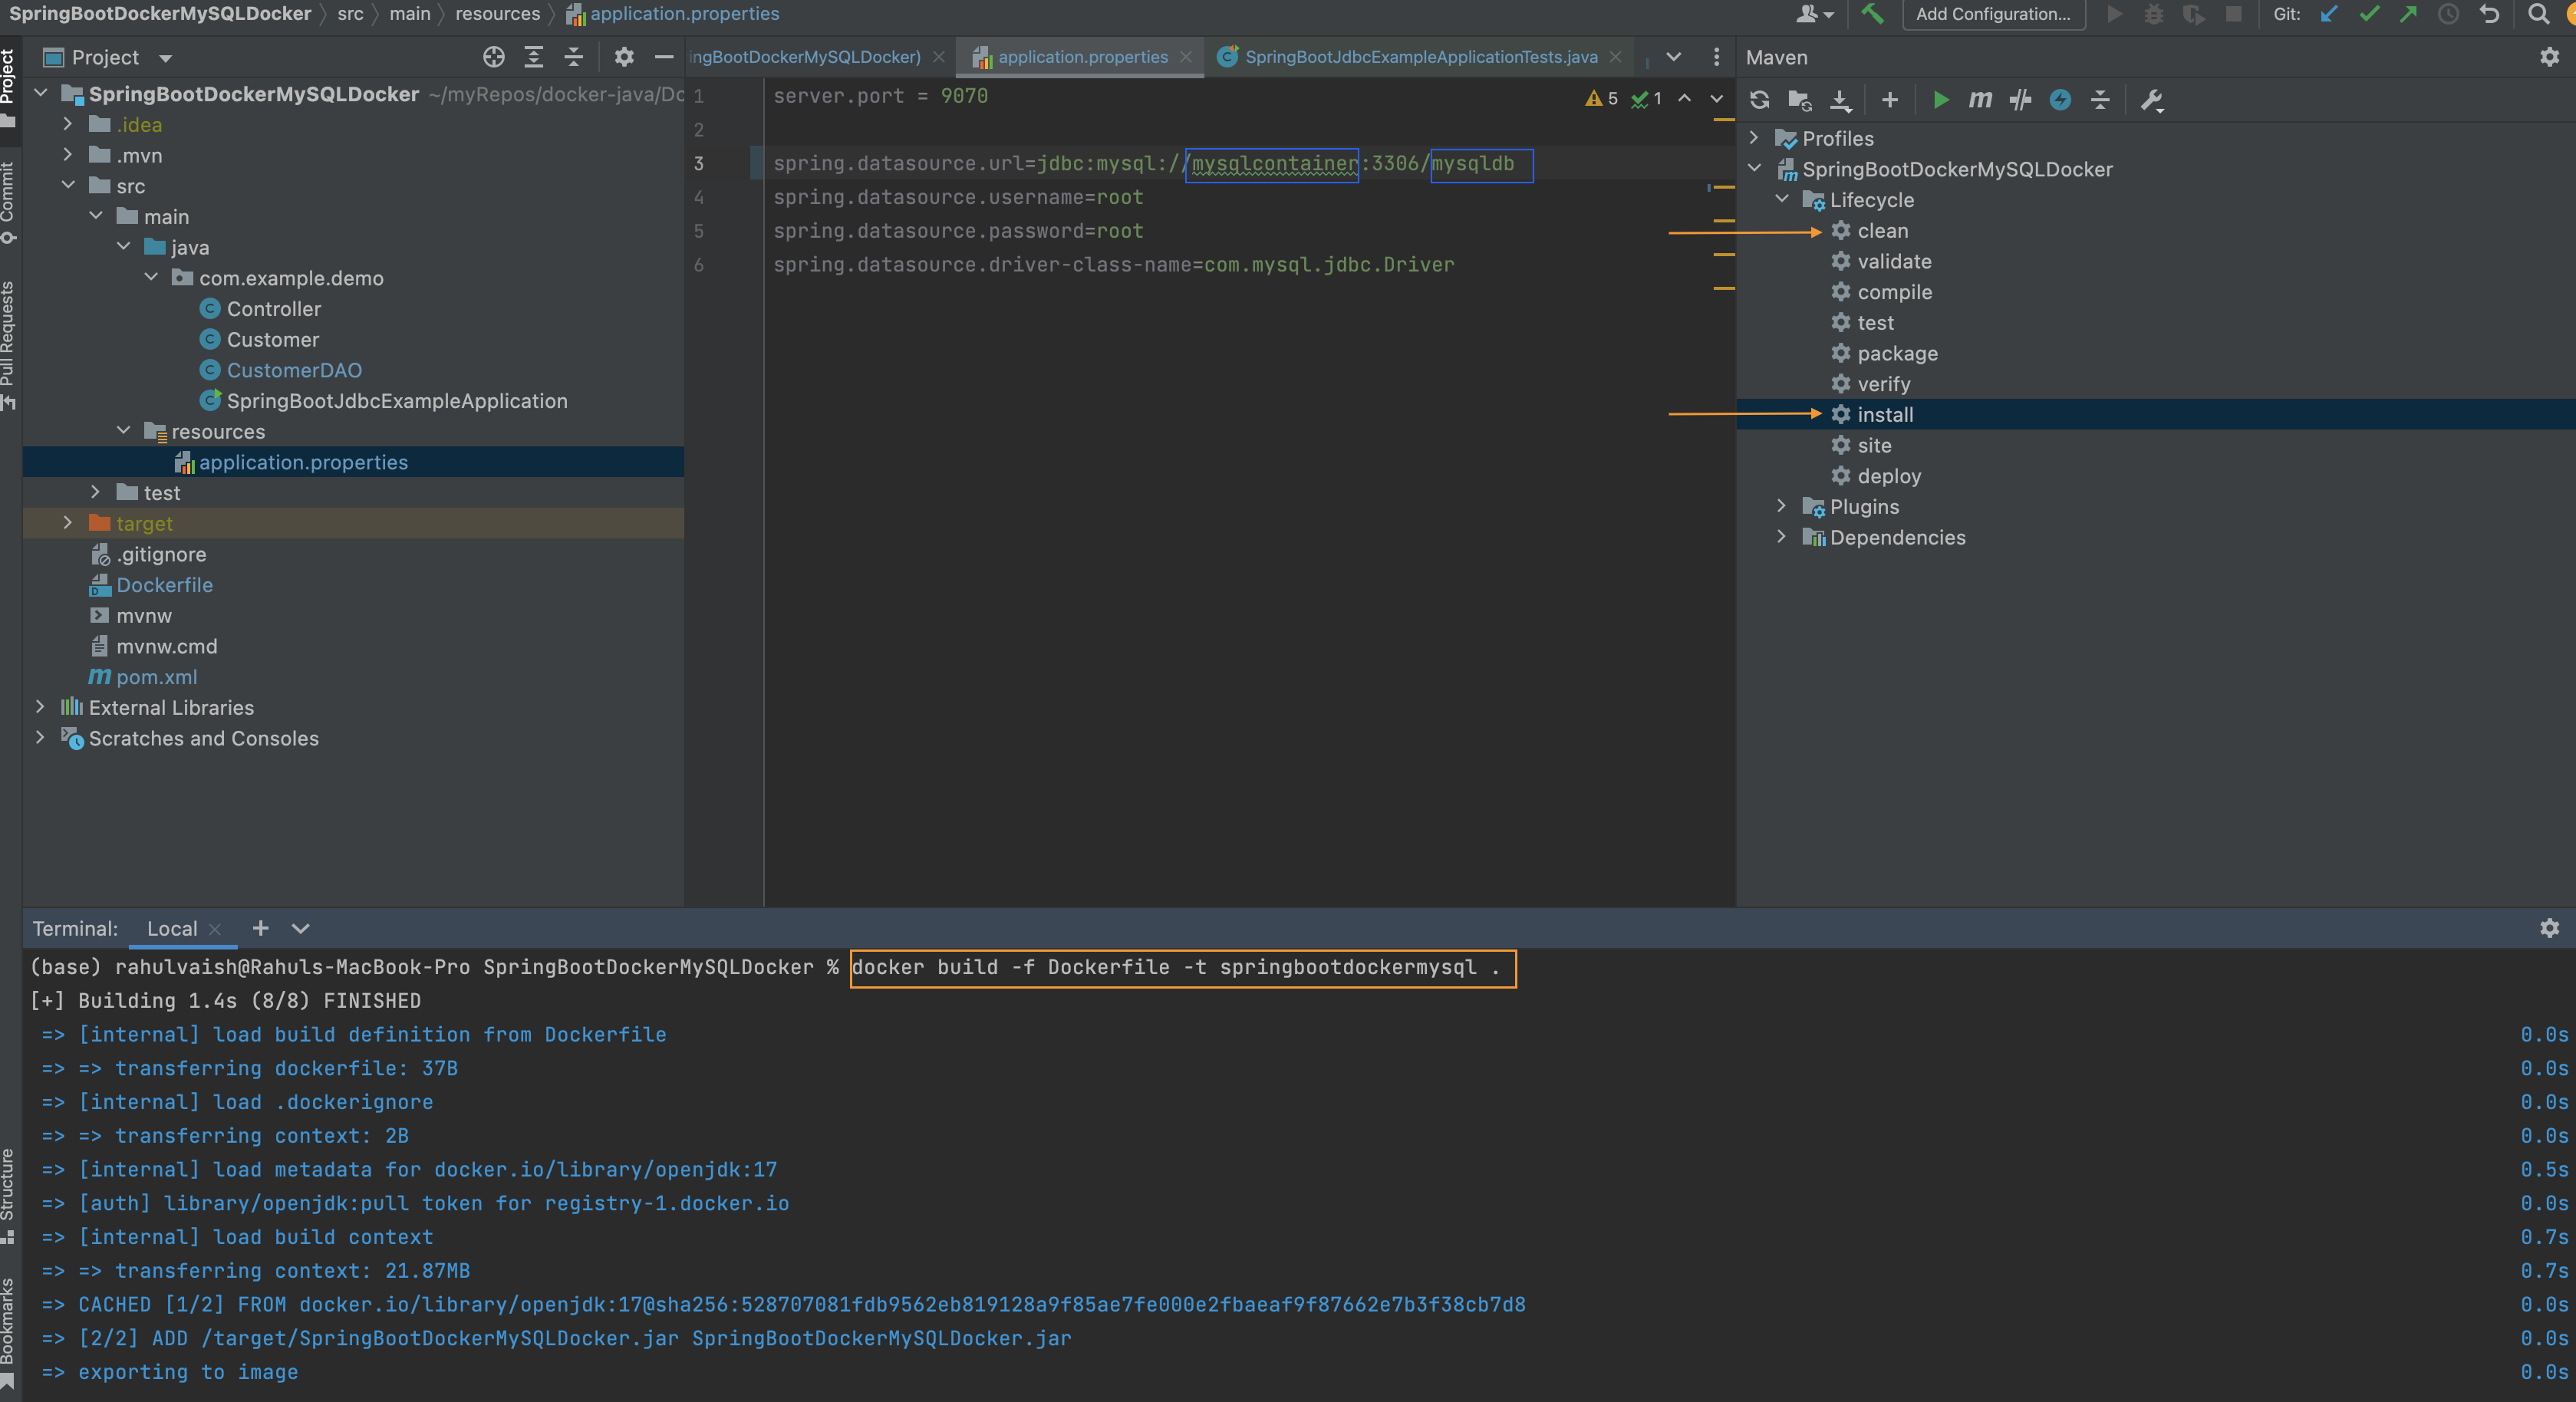Image resolution: width=2576 pixels, height=1402 pixels.
Task: Open Project view dropdown selector
Action: (166, 58)
